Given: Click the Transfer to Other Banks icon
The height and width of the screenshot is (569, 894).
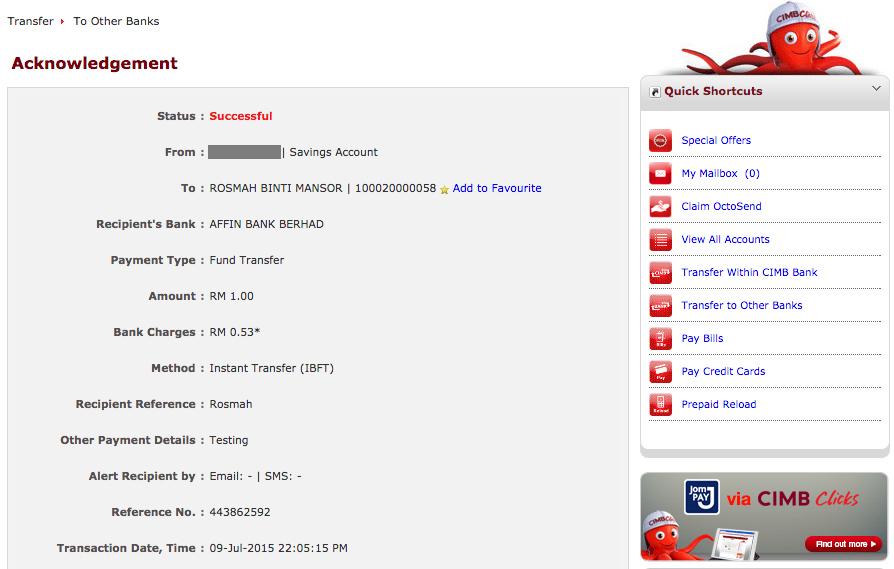Looking at the screenshot, I should (660, 306).
